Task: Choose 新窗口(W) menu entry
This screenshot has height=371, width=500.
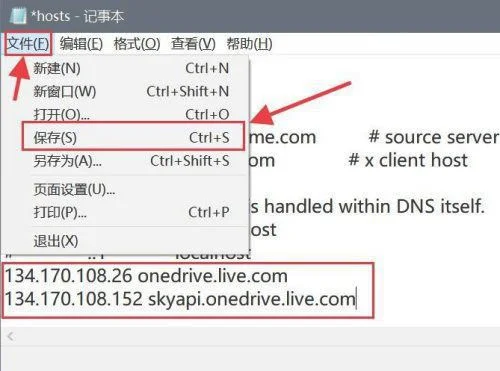Action: click(131, 91)
